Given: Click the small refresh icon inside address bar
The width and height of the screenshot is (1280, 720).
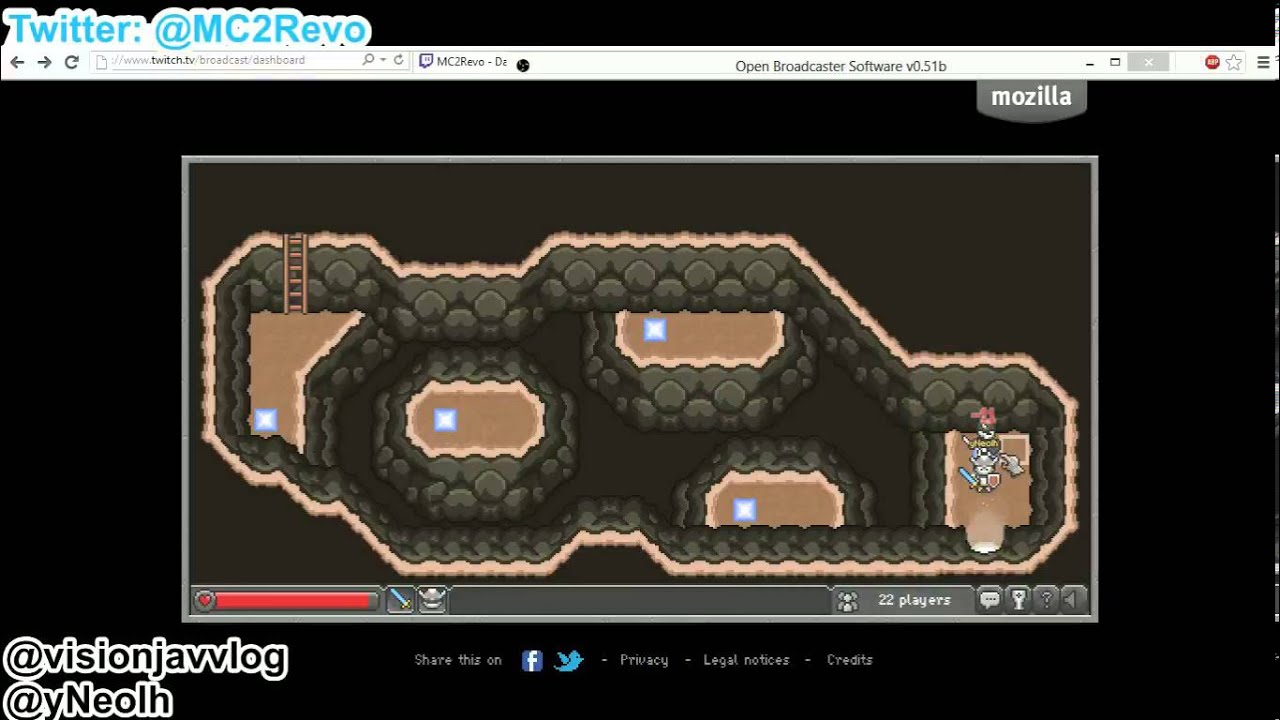Looking at the screenshot, I should pyautogui.click(x=398, y=60).
